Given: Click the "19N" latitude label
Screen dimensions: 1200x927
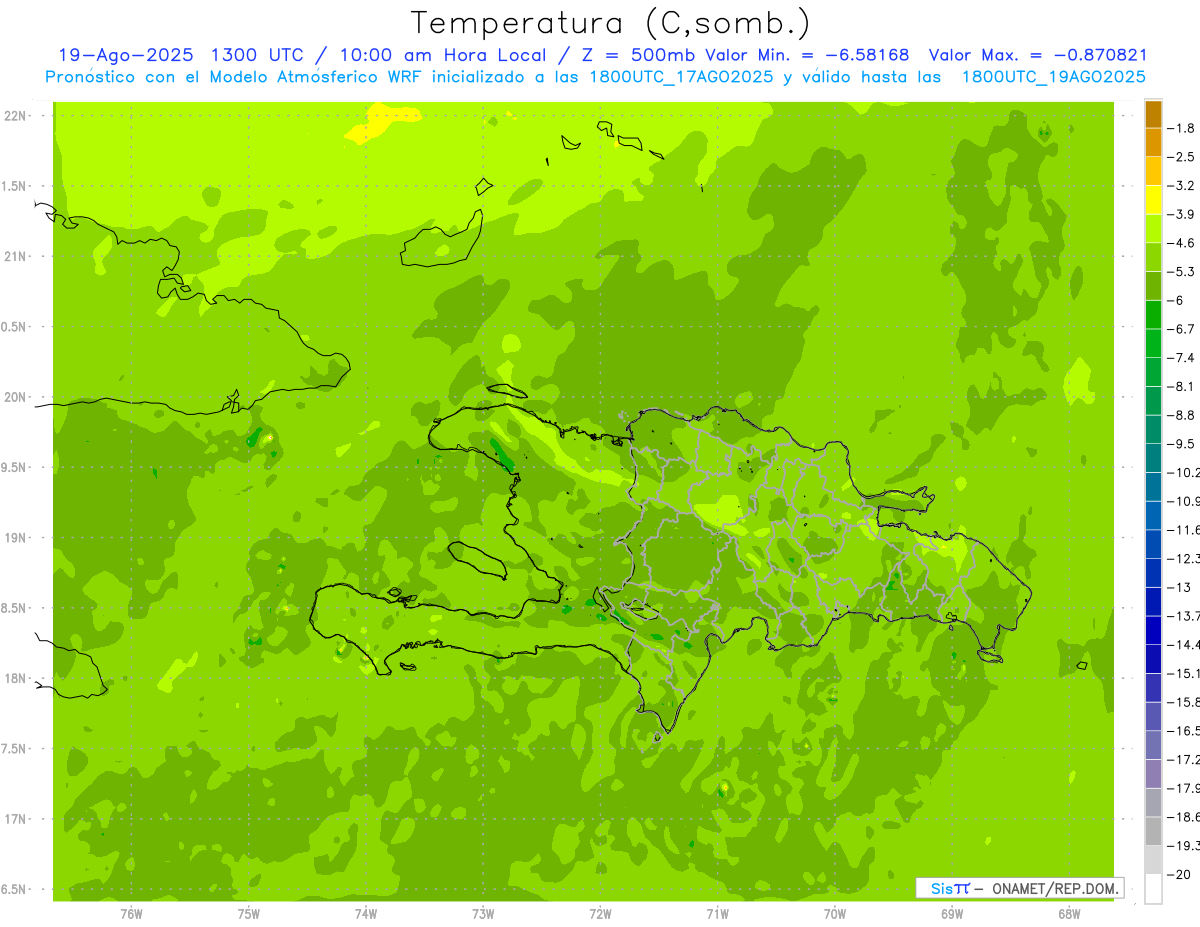Looking at the screenshot, I should tap(17, 538).
